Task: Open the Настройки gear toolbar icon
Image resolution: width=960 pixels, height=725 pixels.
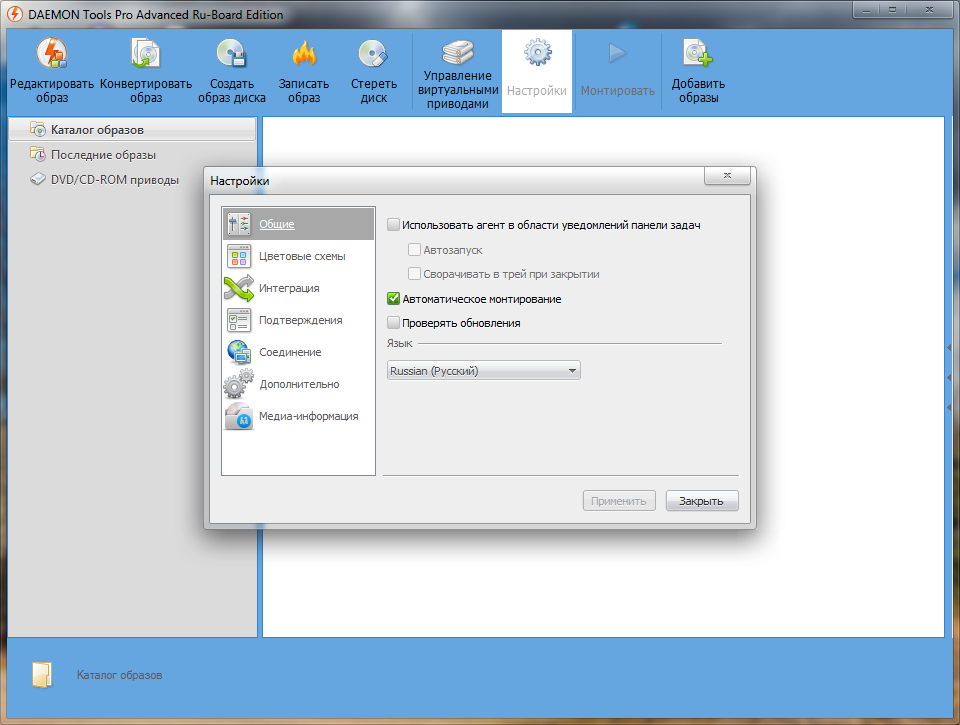Action: click(x=538, y=53)
